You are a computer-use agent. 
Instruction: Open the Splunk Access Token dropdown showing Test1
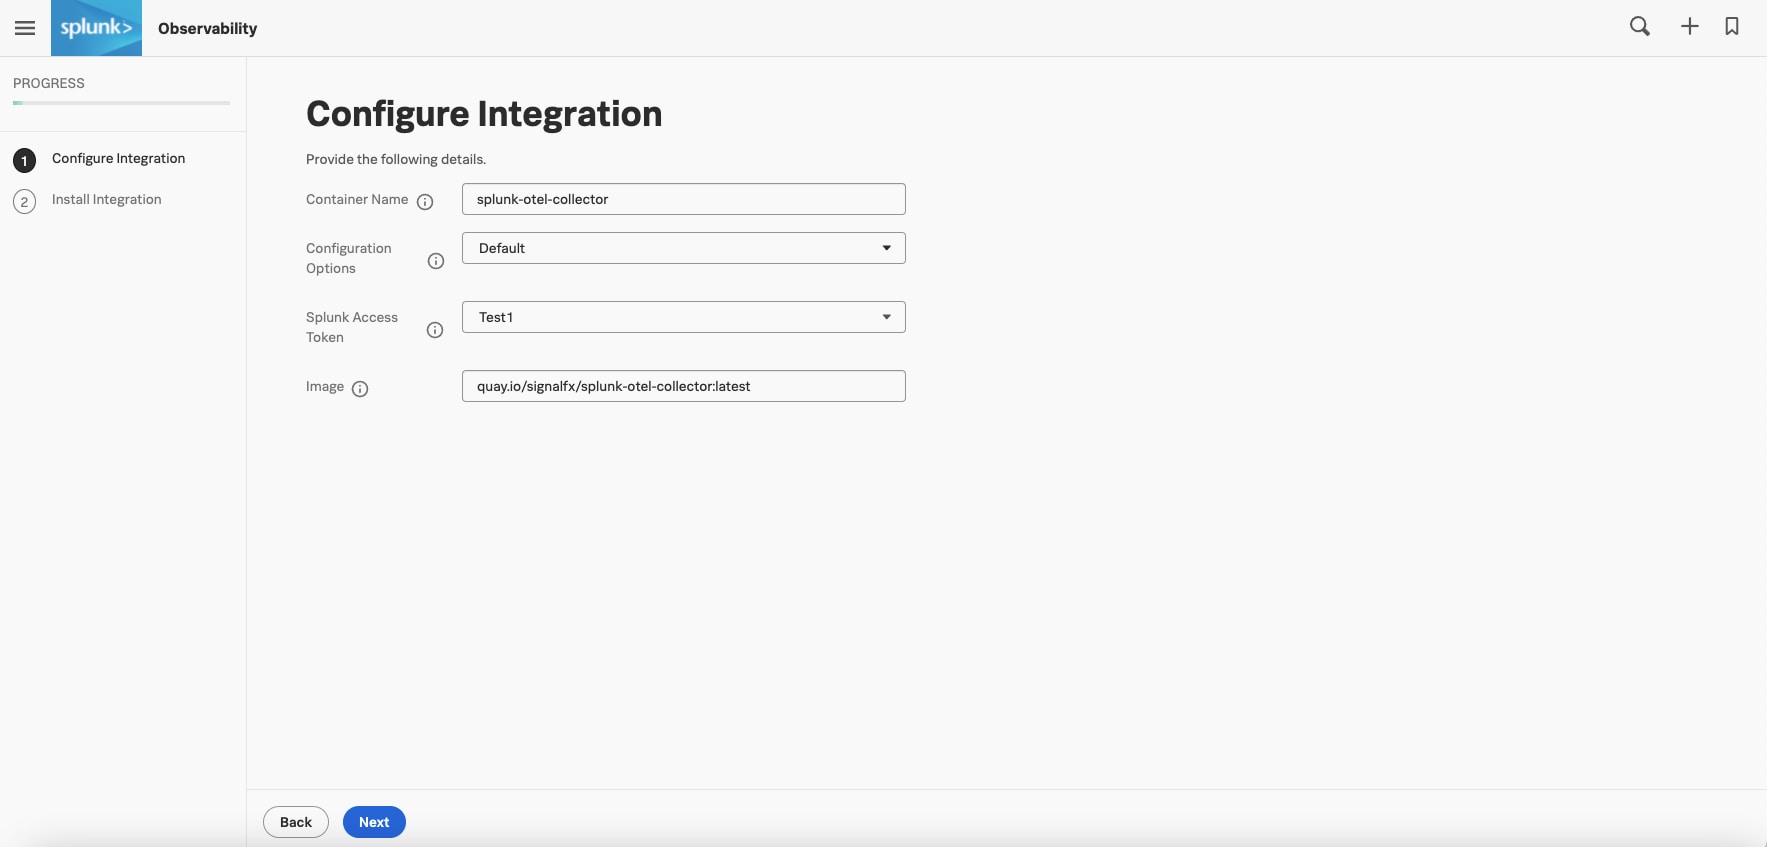click(684, 317)
